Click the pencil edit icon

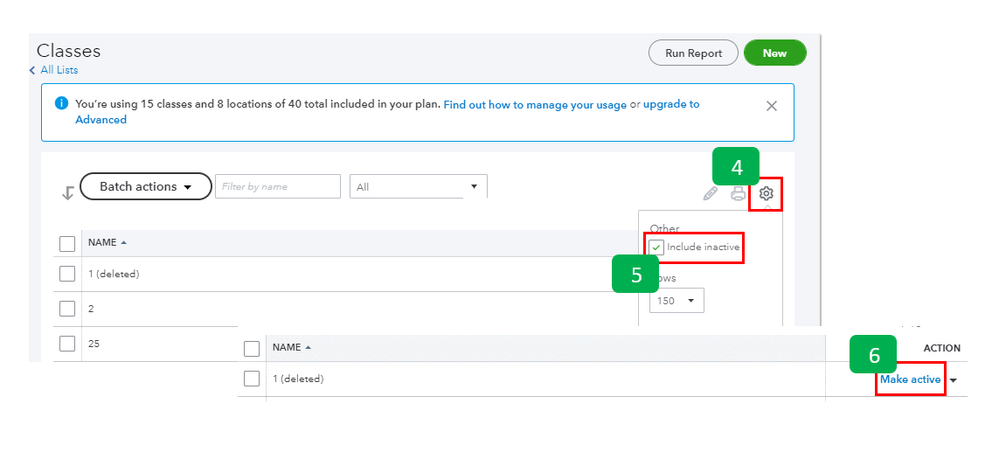click(710, 194)
